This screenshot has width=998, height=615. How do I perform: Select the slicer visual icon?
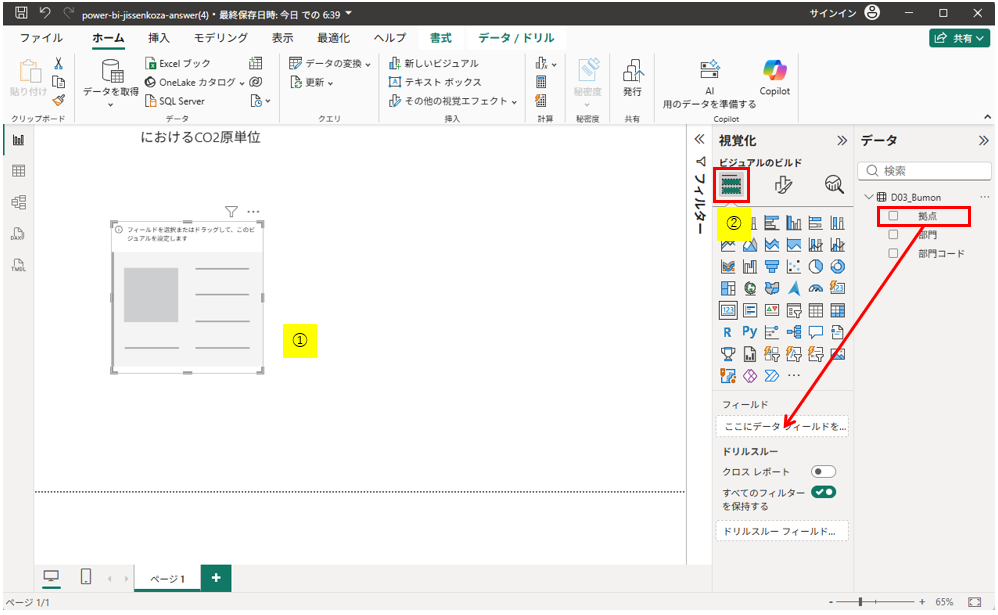(x=795, y=308)
